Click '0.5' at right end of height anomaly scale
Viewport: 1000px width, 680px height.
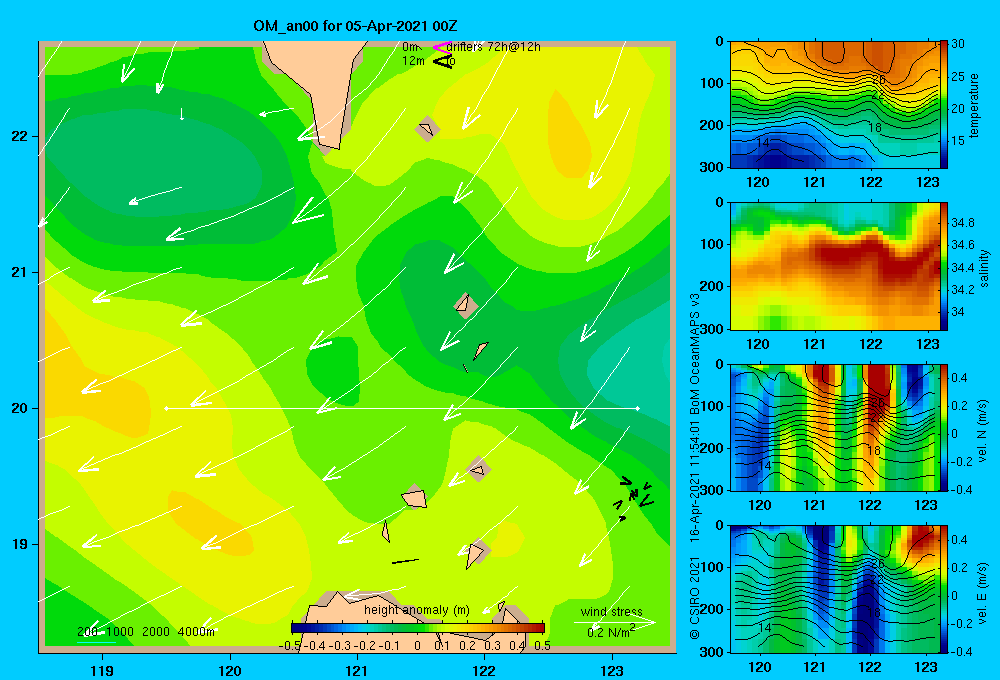[543, 646]
